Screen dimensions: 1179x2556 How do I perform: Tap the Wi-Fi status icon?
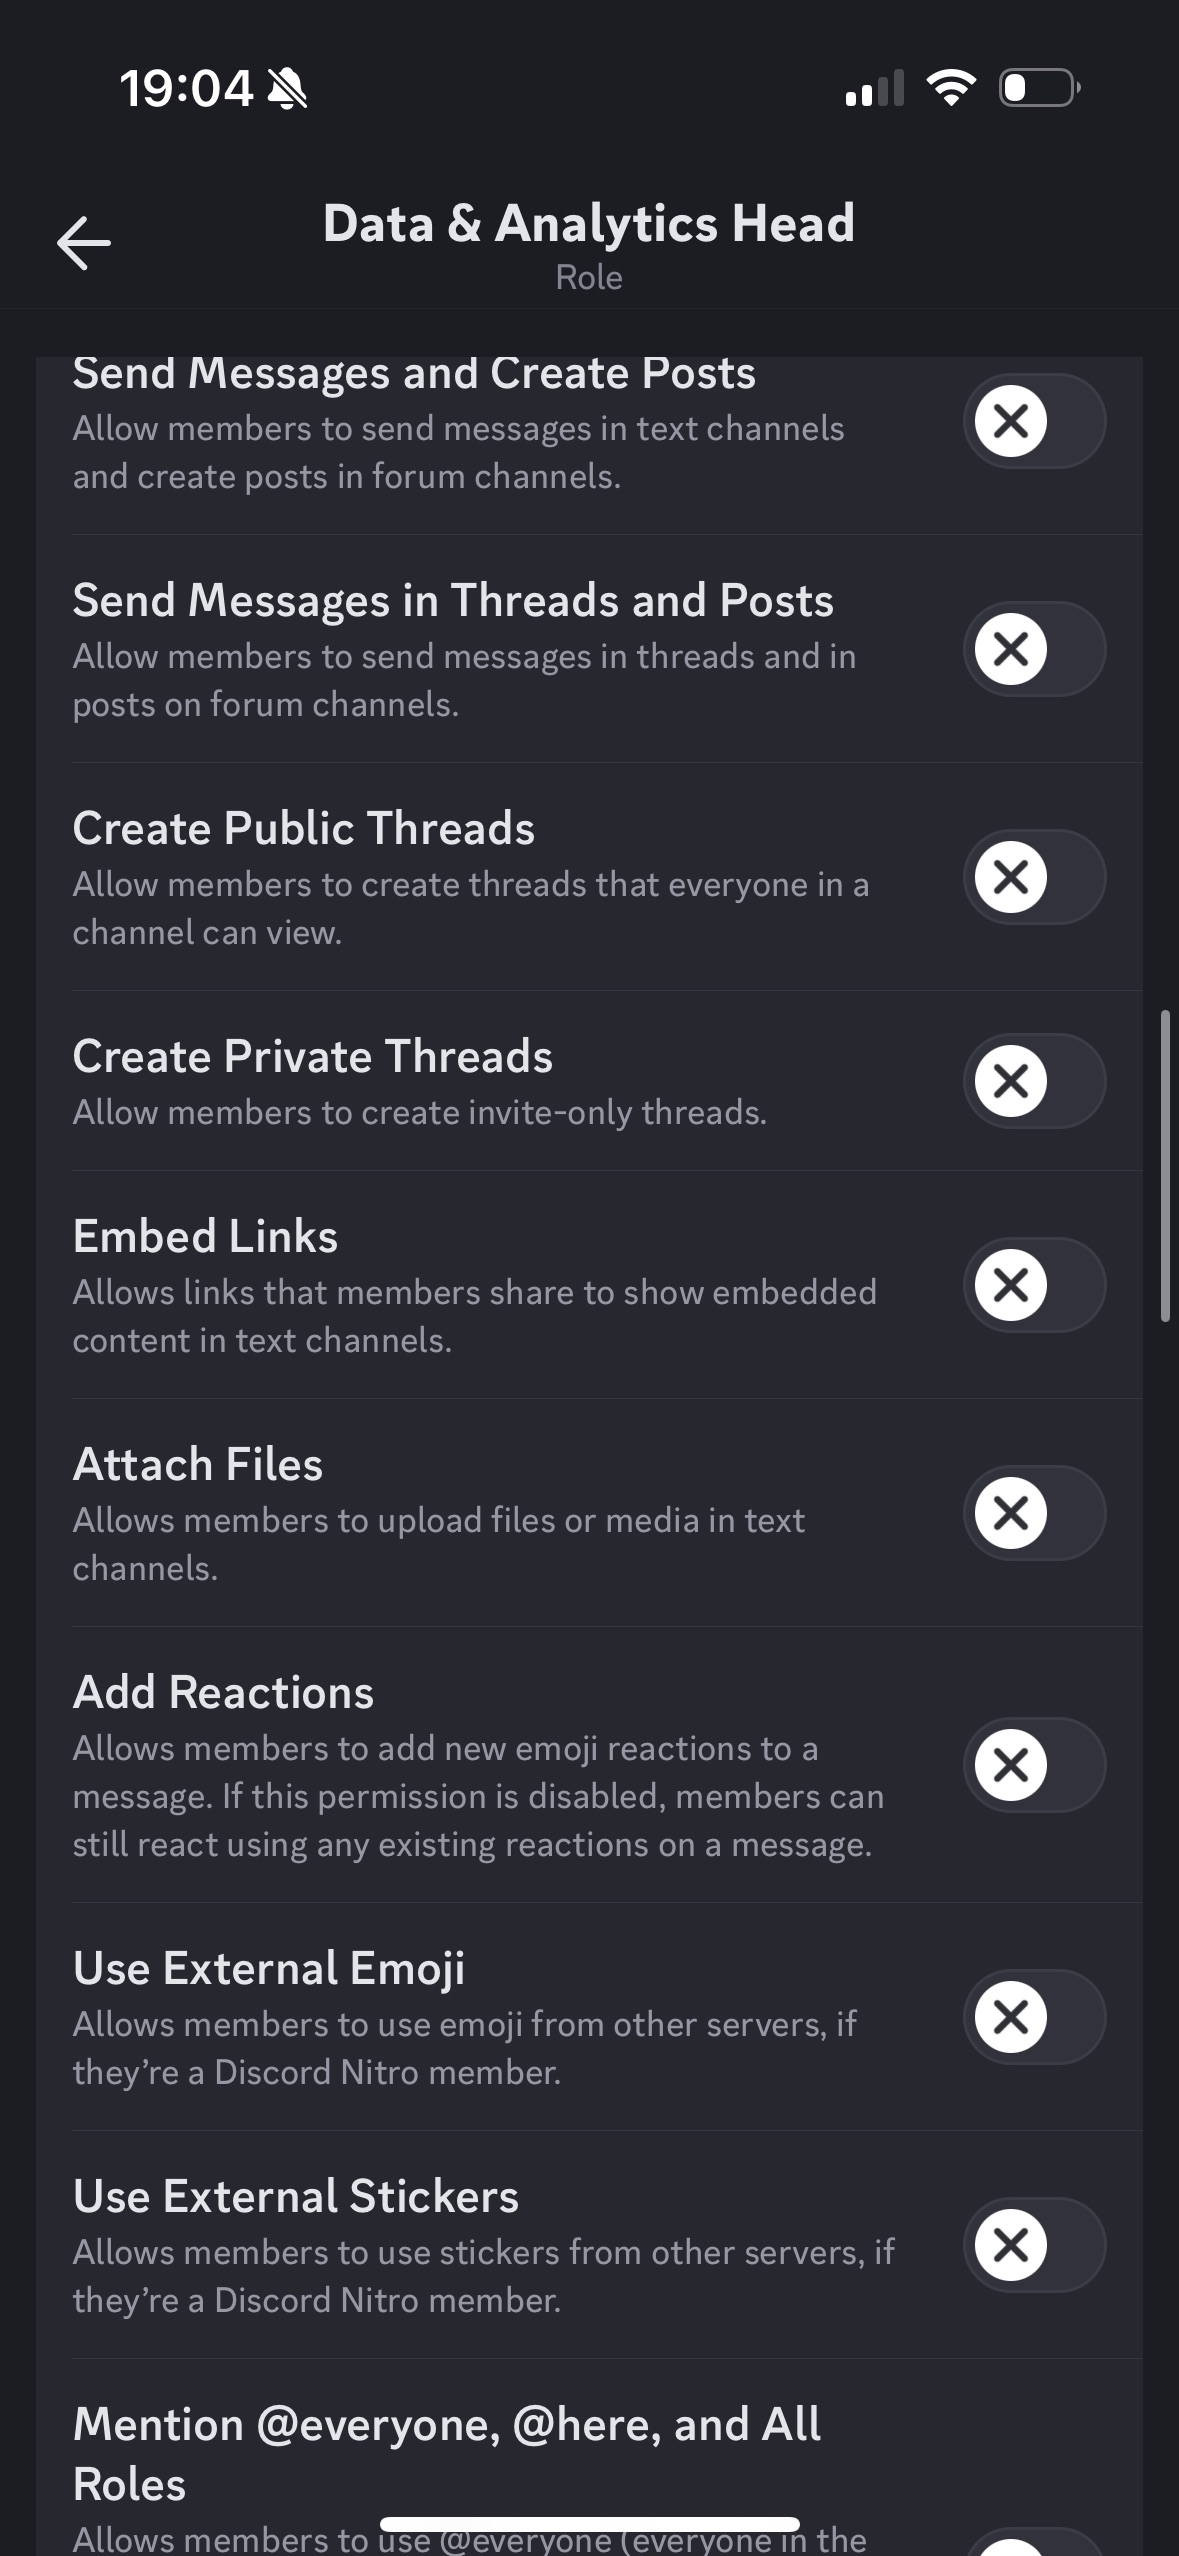[x=951, y=88]
